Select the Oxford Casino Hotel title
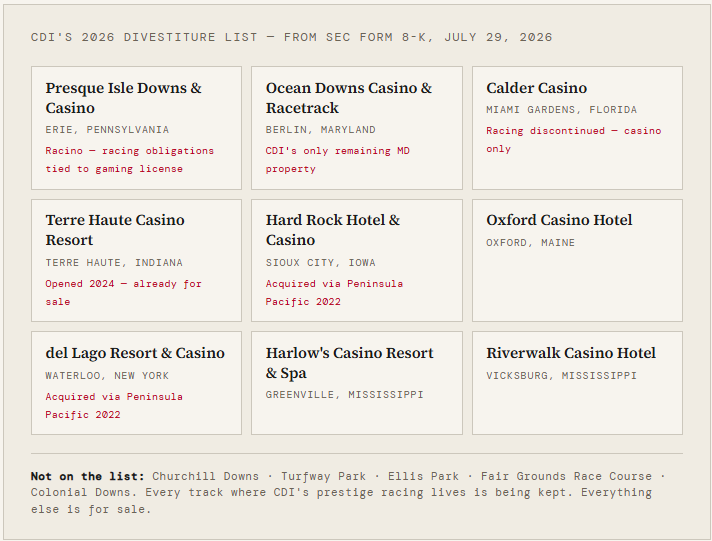This screenshot has height=541, width=712. [559, 220]
